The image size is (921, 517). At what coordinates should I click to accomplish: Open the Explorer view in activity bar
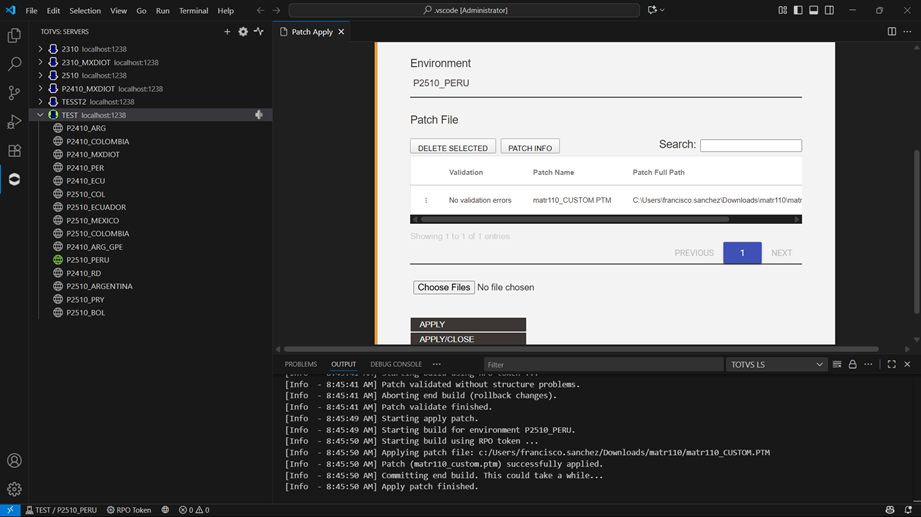point(14,35)
